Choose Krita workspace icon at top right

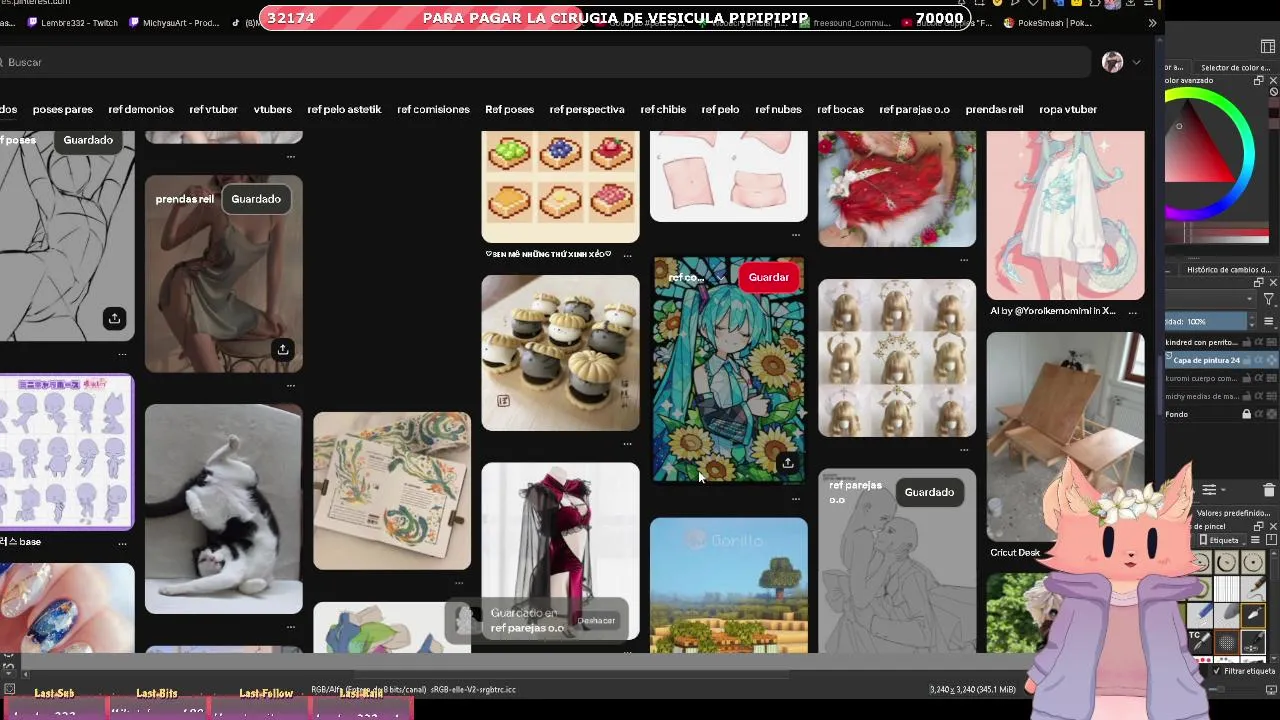[1268, 47]
